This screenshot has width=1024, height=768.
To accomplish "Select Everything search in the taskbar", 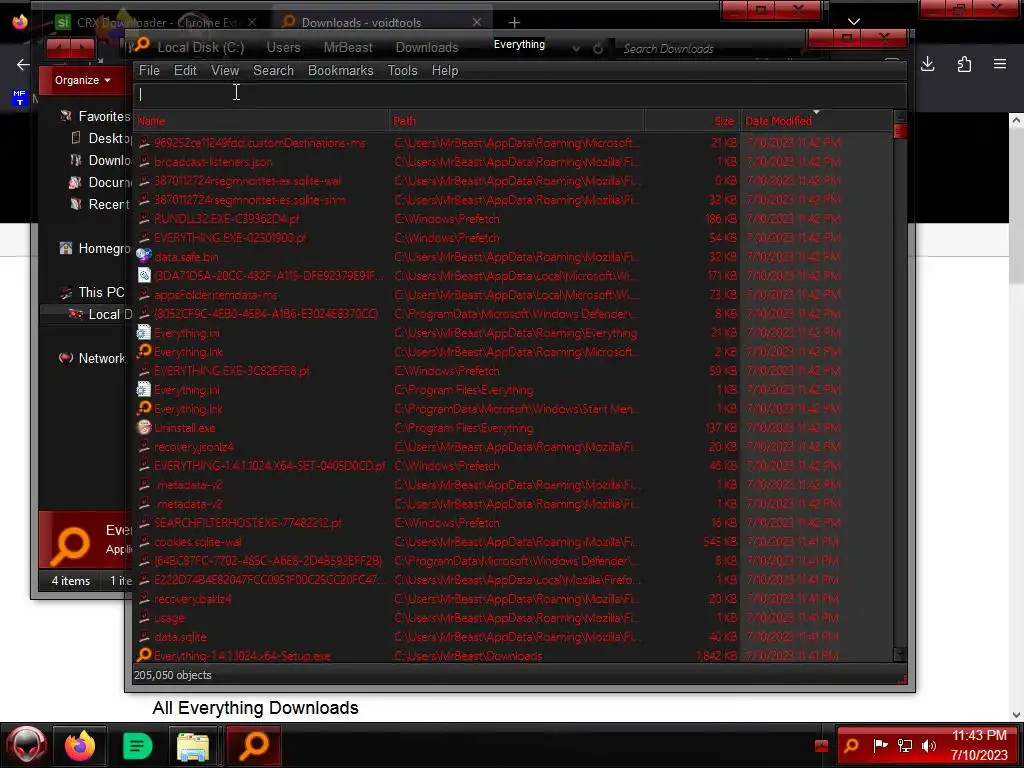I will [254, 745].
